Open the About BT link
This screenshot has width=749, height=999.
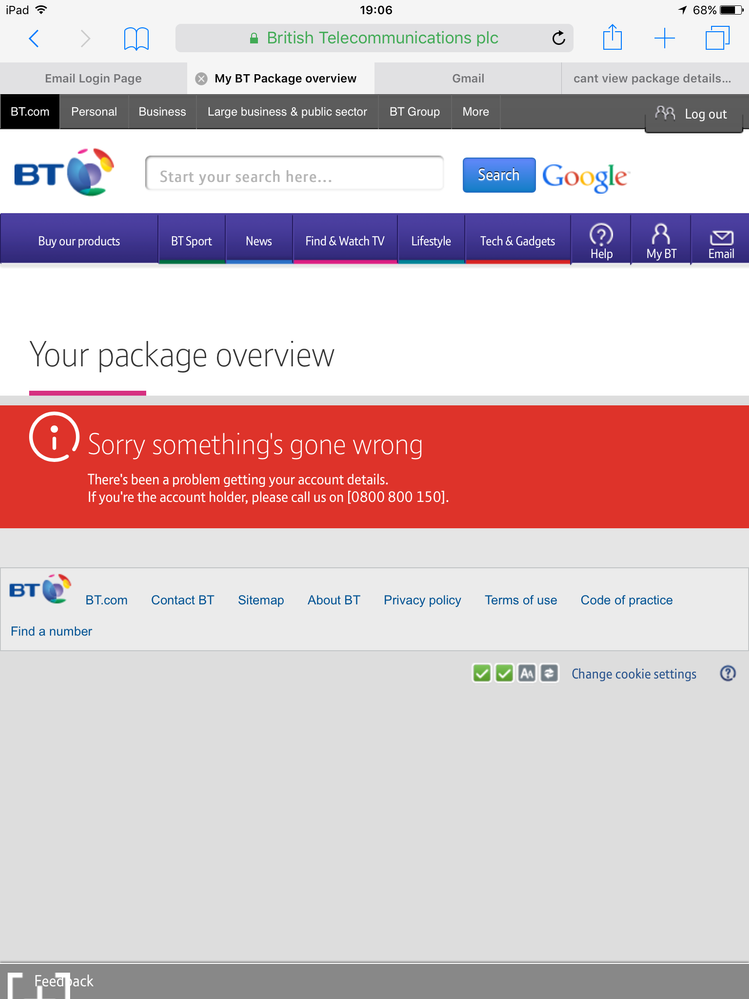point(334,600)
